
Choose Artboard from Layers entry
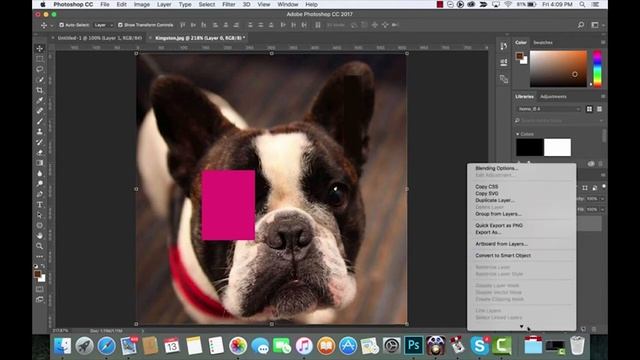[502, 244]
